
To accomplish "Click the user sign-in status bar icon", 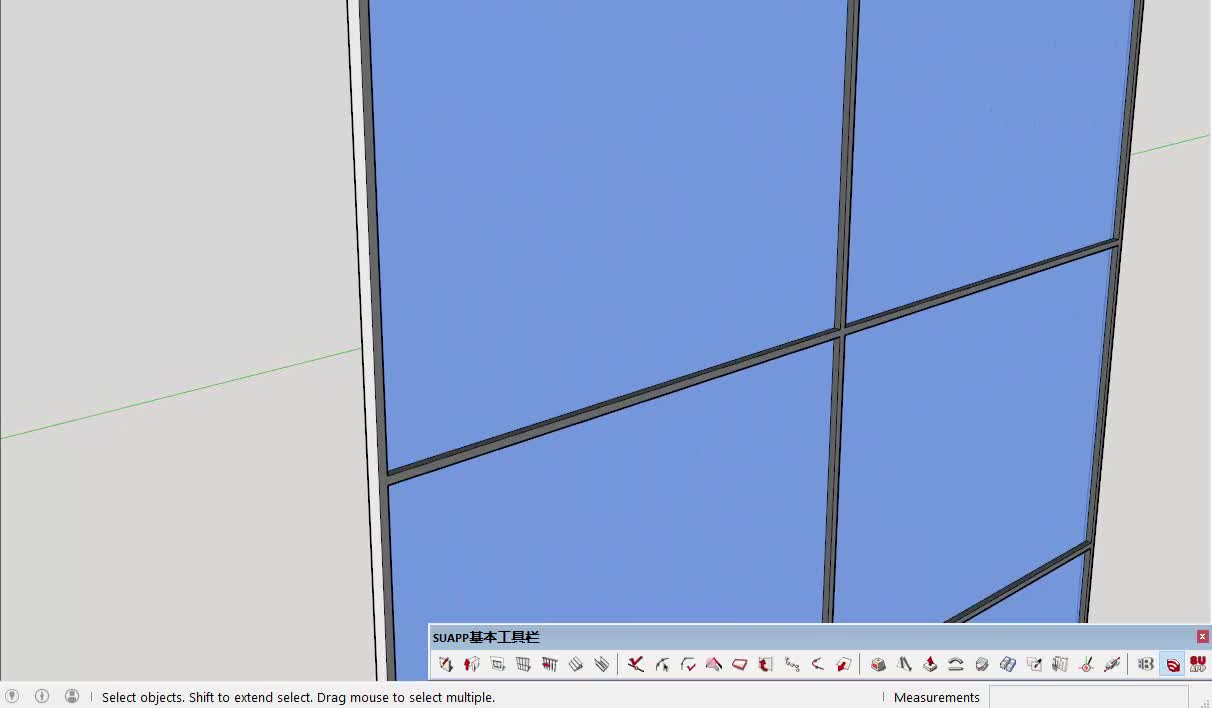I will [72, 696].
